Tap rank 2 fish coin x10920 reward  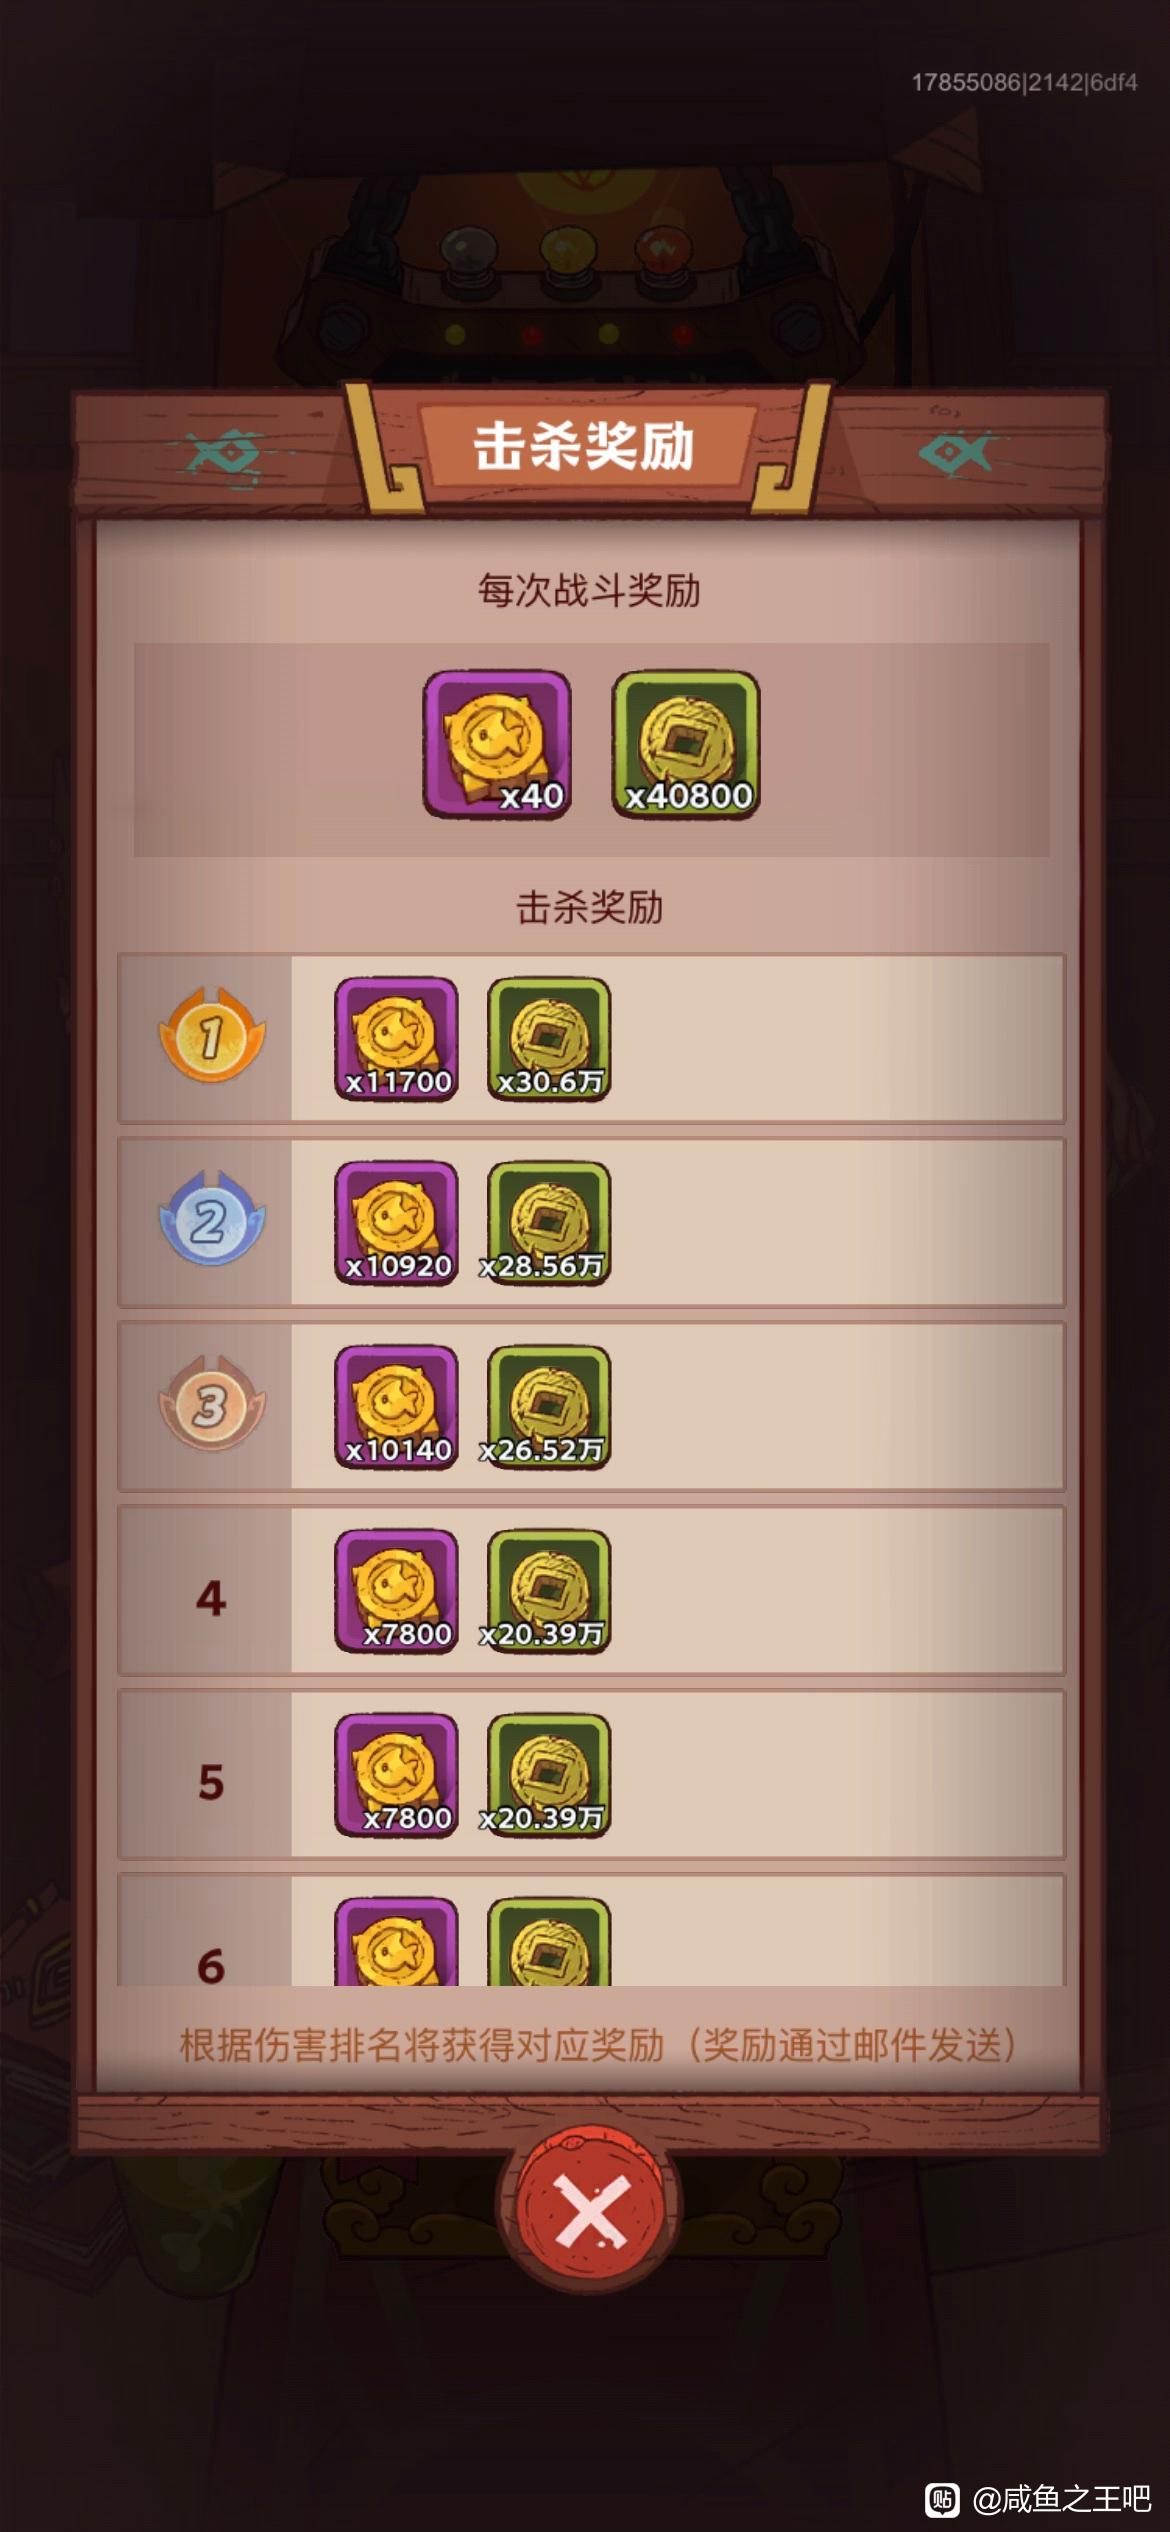pyautogui.click(x=396, y=1223)
